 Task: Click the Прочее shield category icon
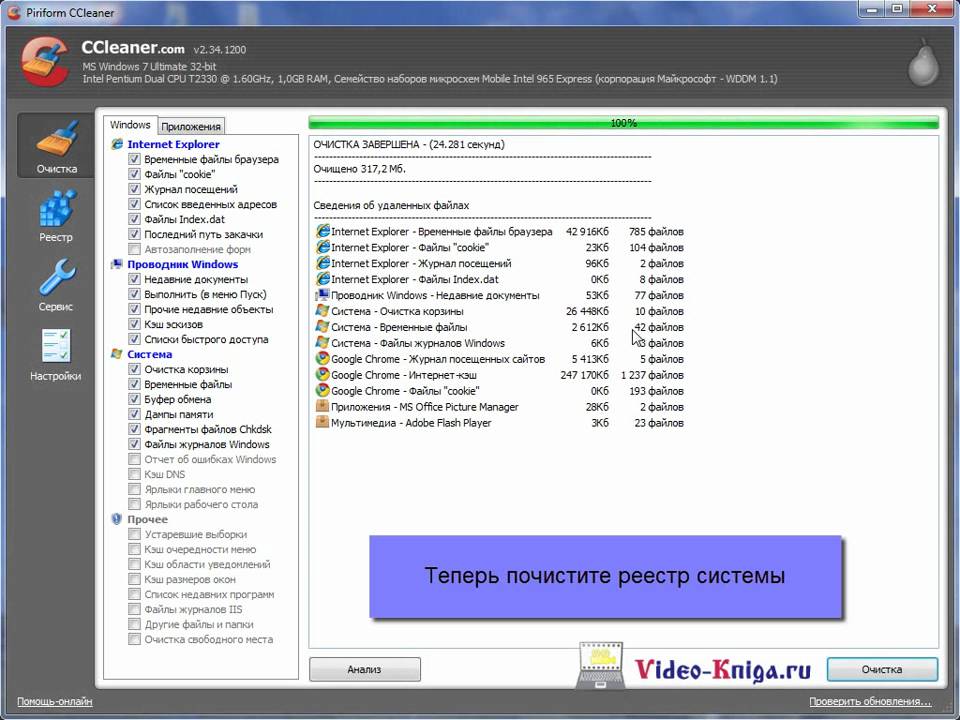coord(117,519)
